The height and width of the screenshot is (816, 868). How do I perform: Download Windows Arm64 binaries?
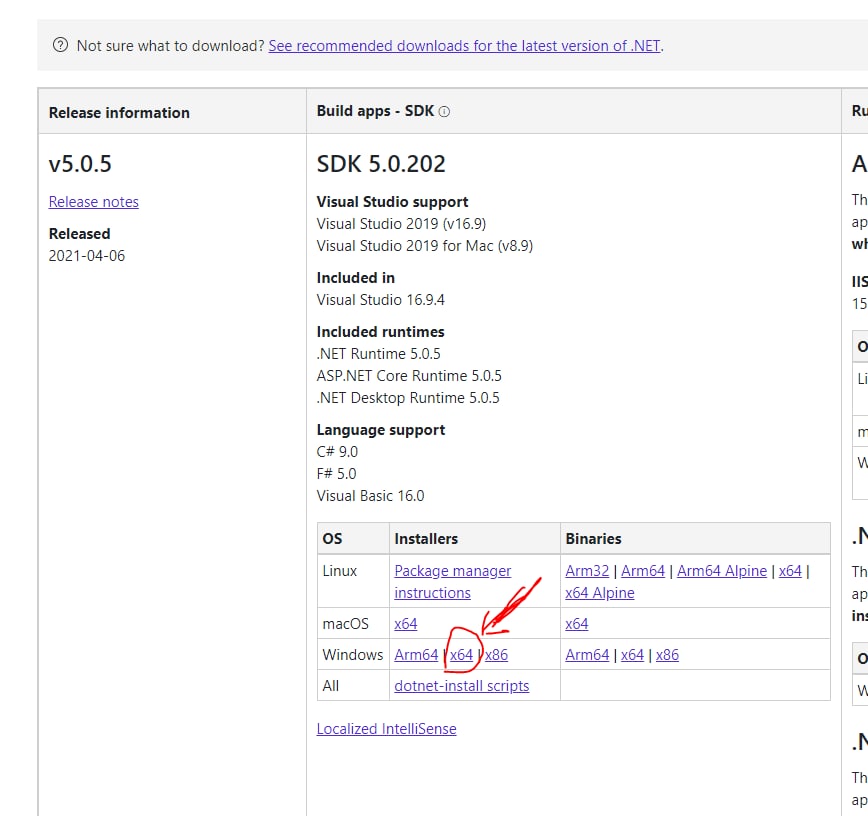587,655
